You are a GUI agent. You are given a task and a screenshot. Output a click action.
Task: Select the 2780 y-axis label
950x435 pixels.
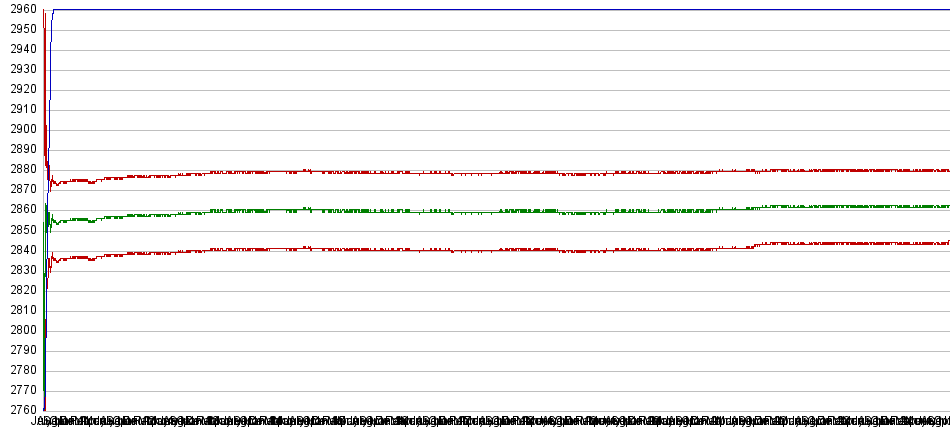[x=20, y=370]
